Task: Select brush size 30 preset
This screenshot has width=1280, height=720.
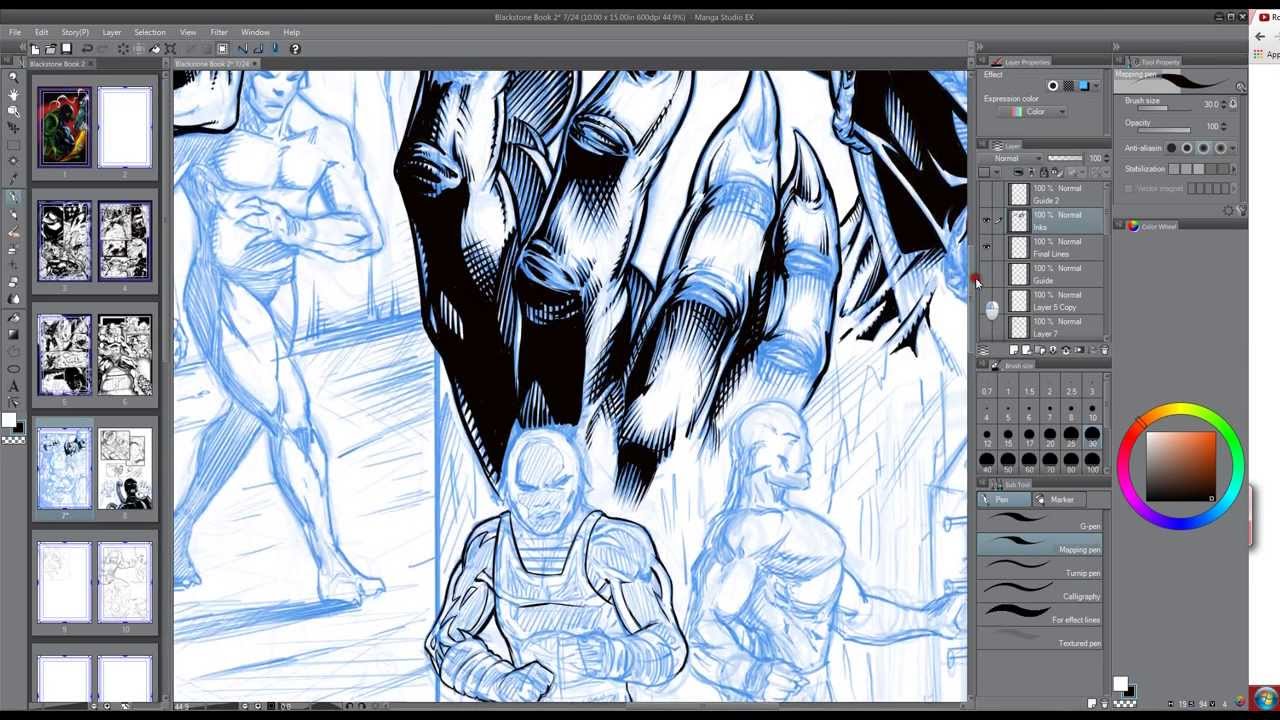Action: tap(1092, 437)
